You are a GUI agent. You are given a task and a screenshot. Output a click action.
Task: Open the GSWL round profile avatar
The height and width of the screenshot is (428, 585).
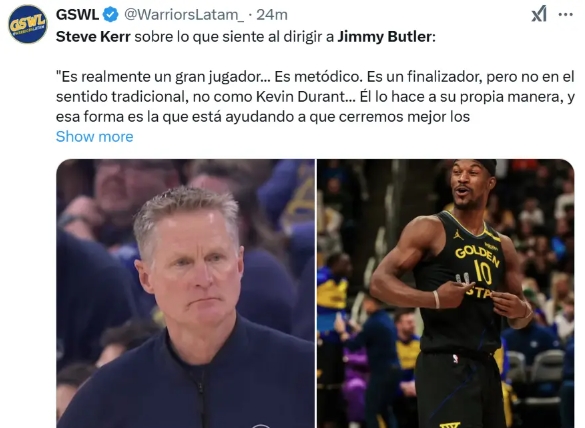point(28,24)
